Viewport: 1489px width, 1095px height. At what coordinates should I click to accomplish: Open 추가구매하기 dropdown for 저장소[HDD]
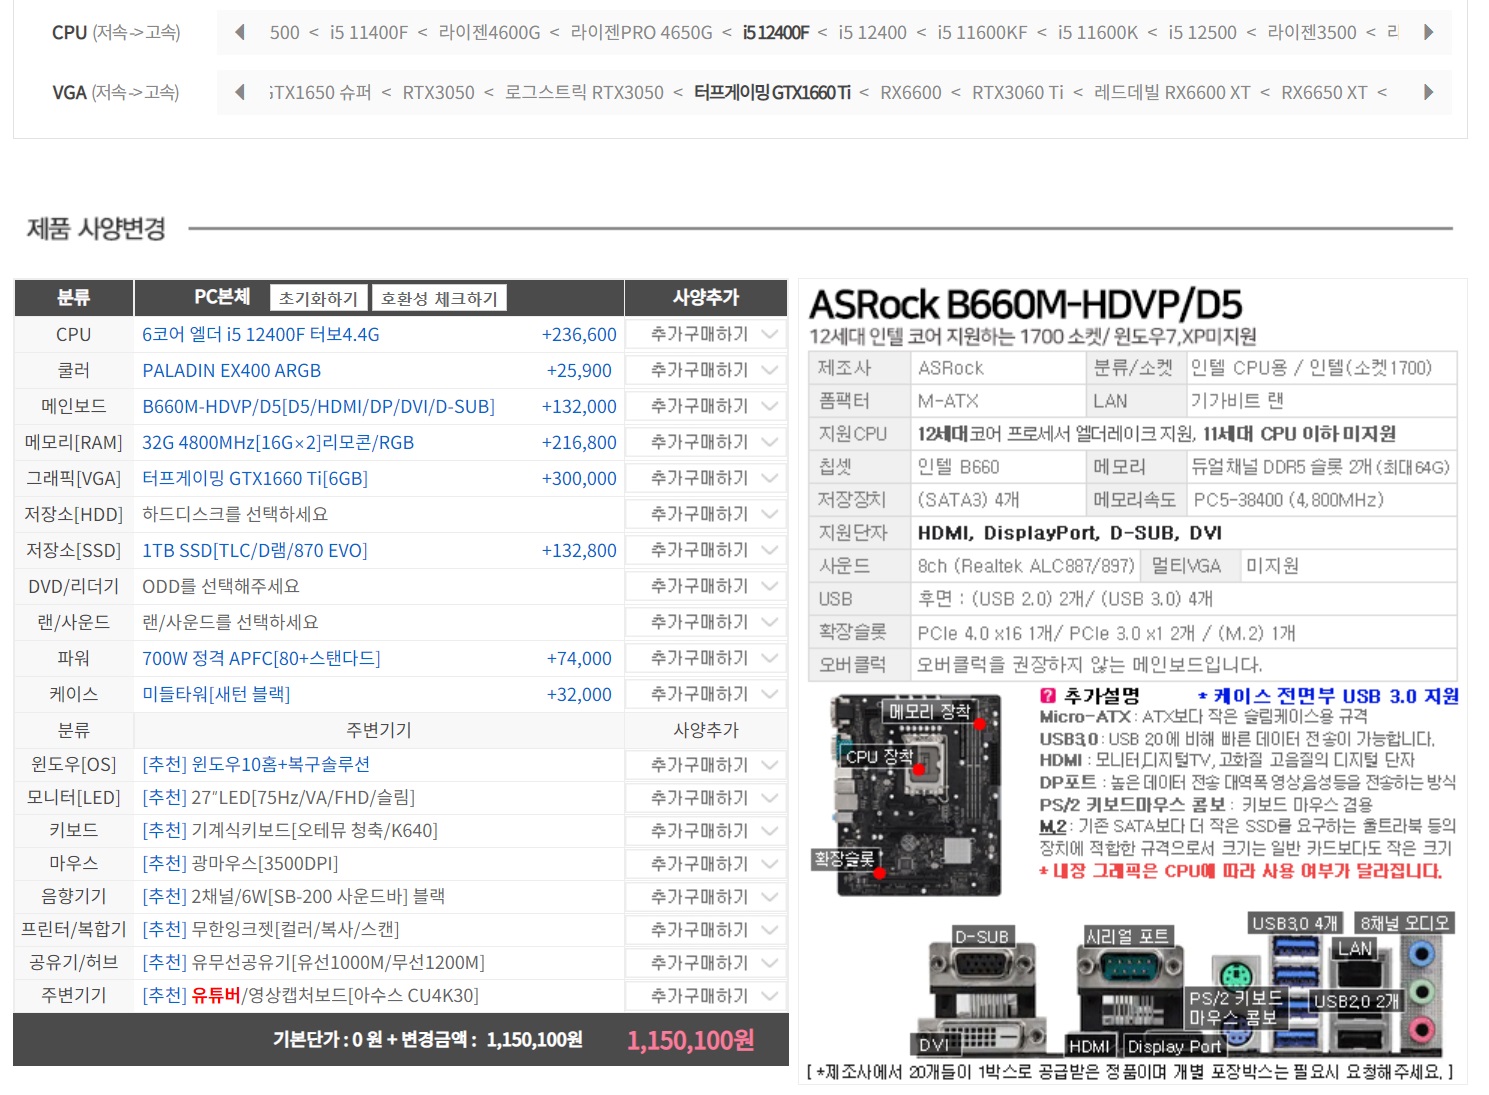pos(706,515)
